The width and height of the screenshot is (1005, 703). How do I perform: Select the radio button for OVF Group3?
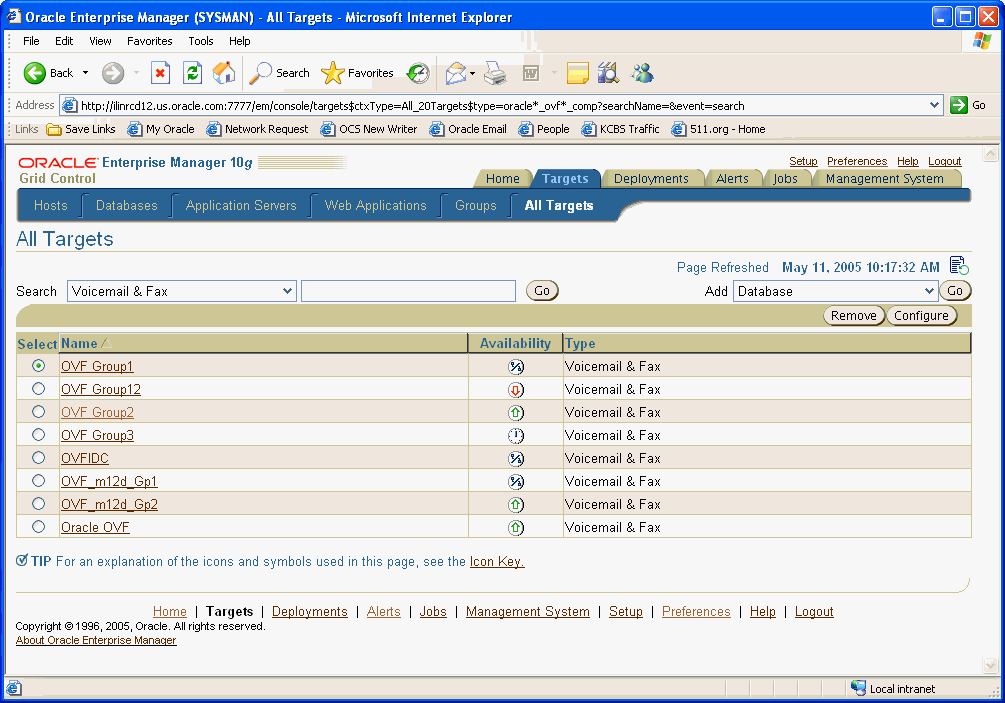click(x=38, y=435)
